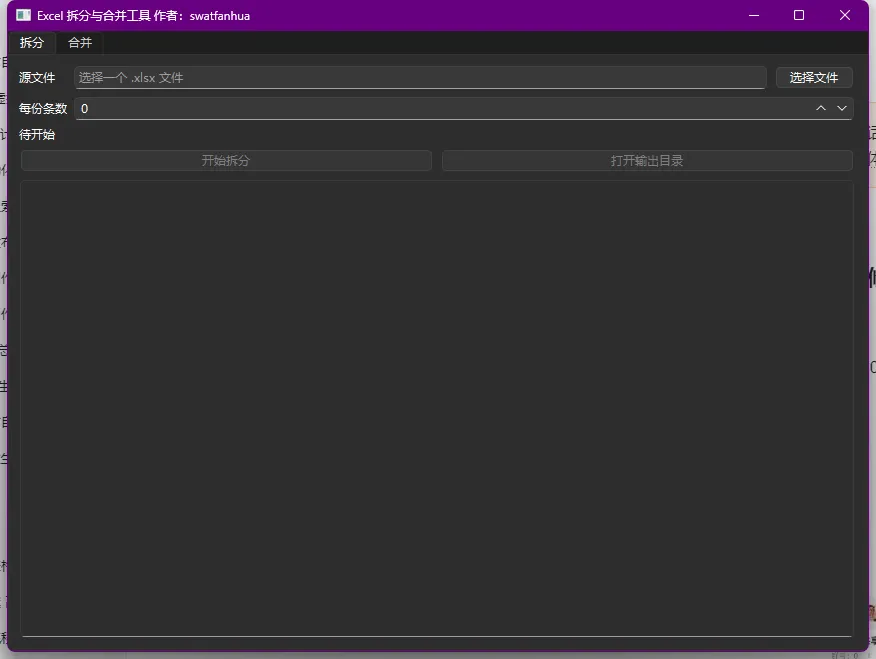Increase 每份条数 with the up arrow
The height and width of the screenshot is (659, 876).
[821, 108]
